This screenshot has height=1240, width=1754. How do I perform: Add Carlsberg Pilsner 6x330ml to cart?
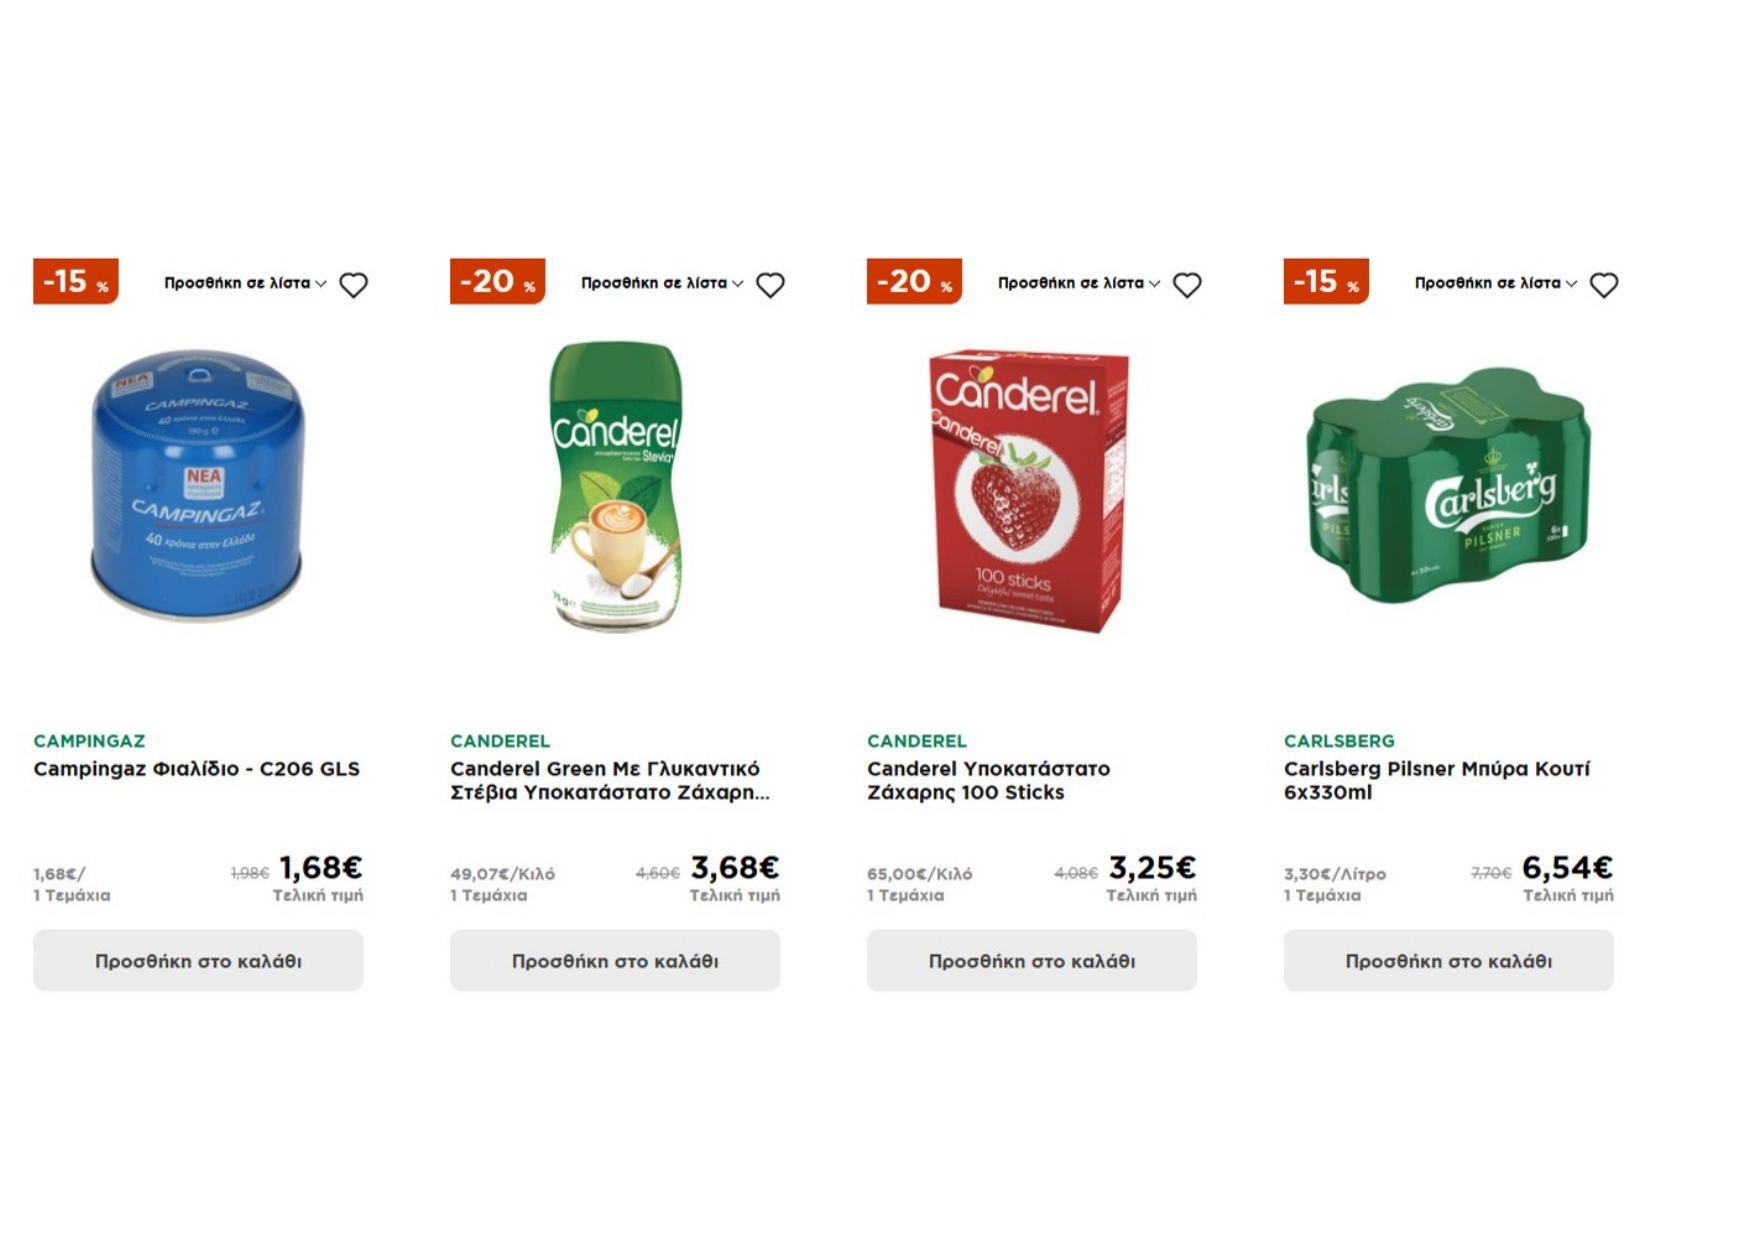click(x=1449, y=961)
